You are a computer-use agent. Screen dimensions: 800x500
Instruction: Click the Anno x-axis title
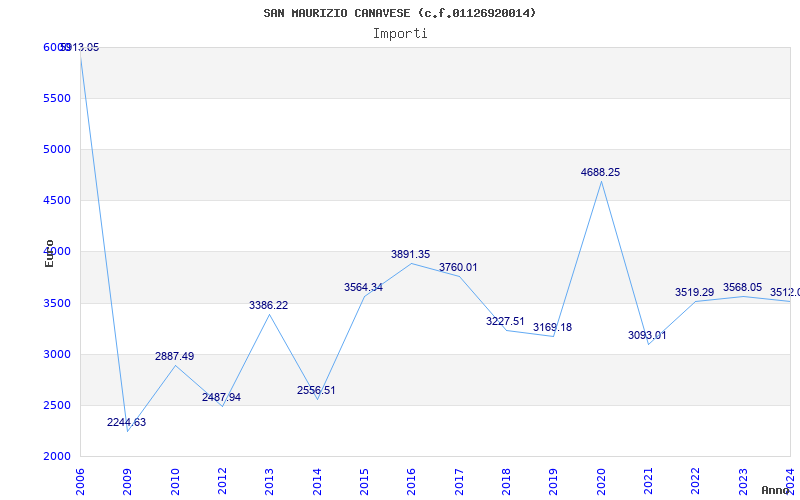[x=776, y=490]
